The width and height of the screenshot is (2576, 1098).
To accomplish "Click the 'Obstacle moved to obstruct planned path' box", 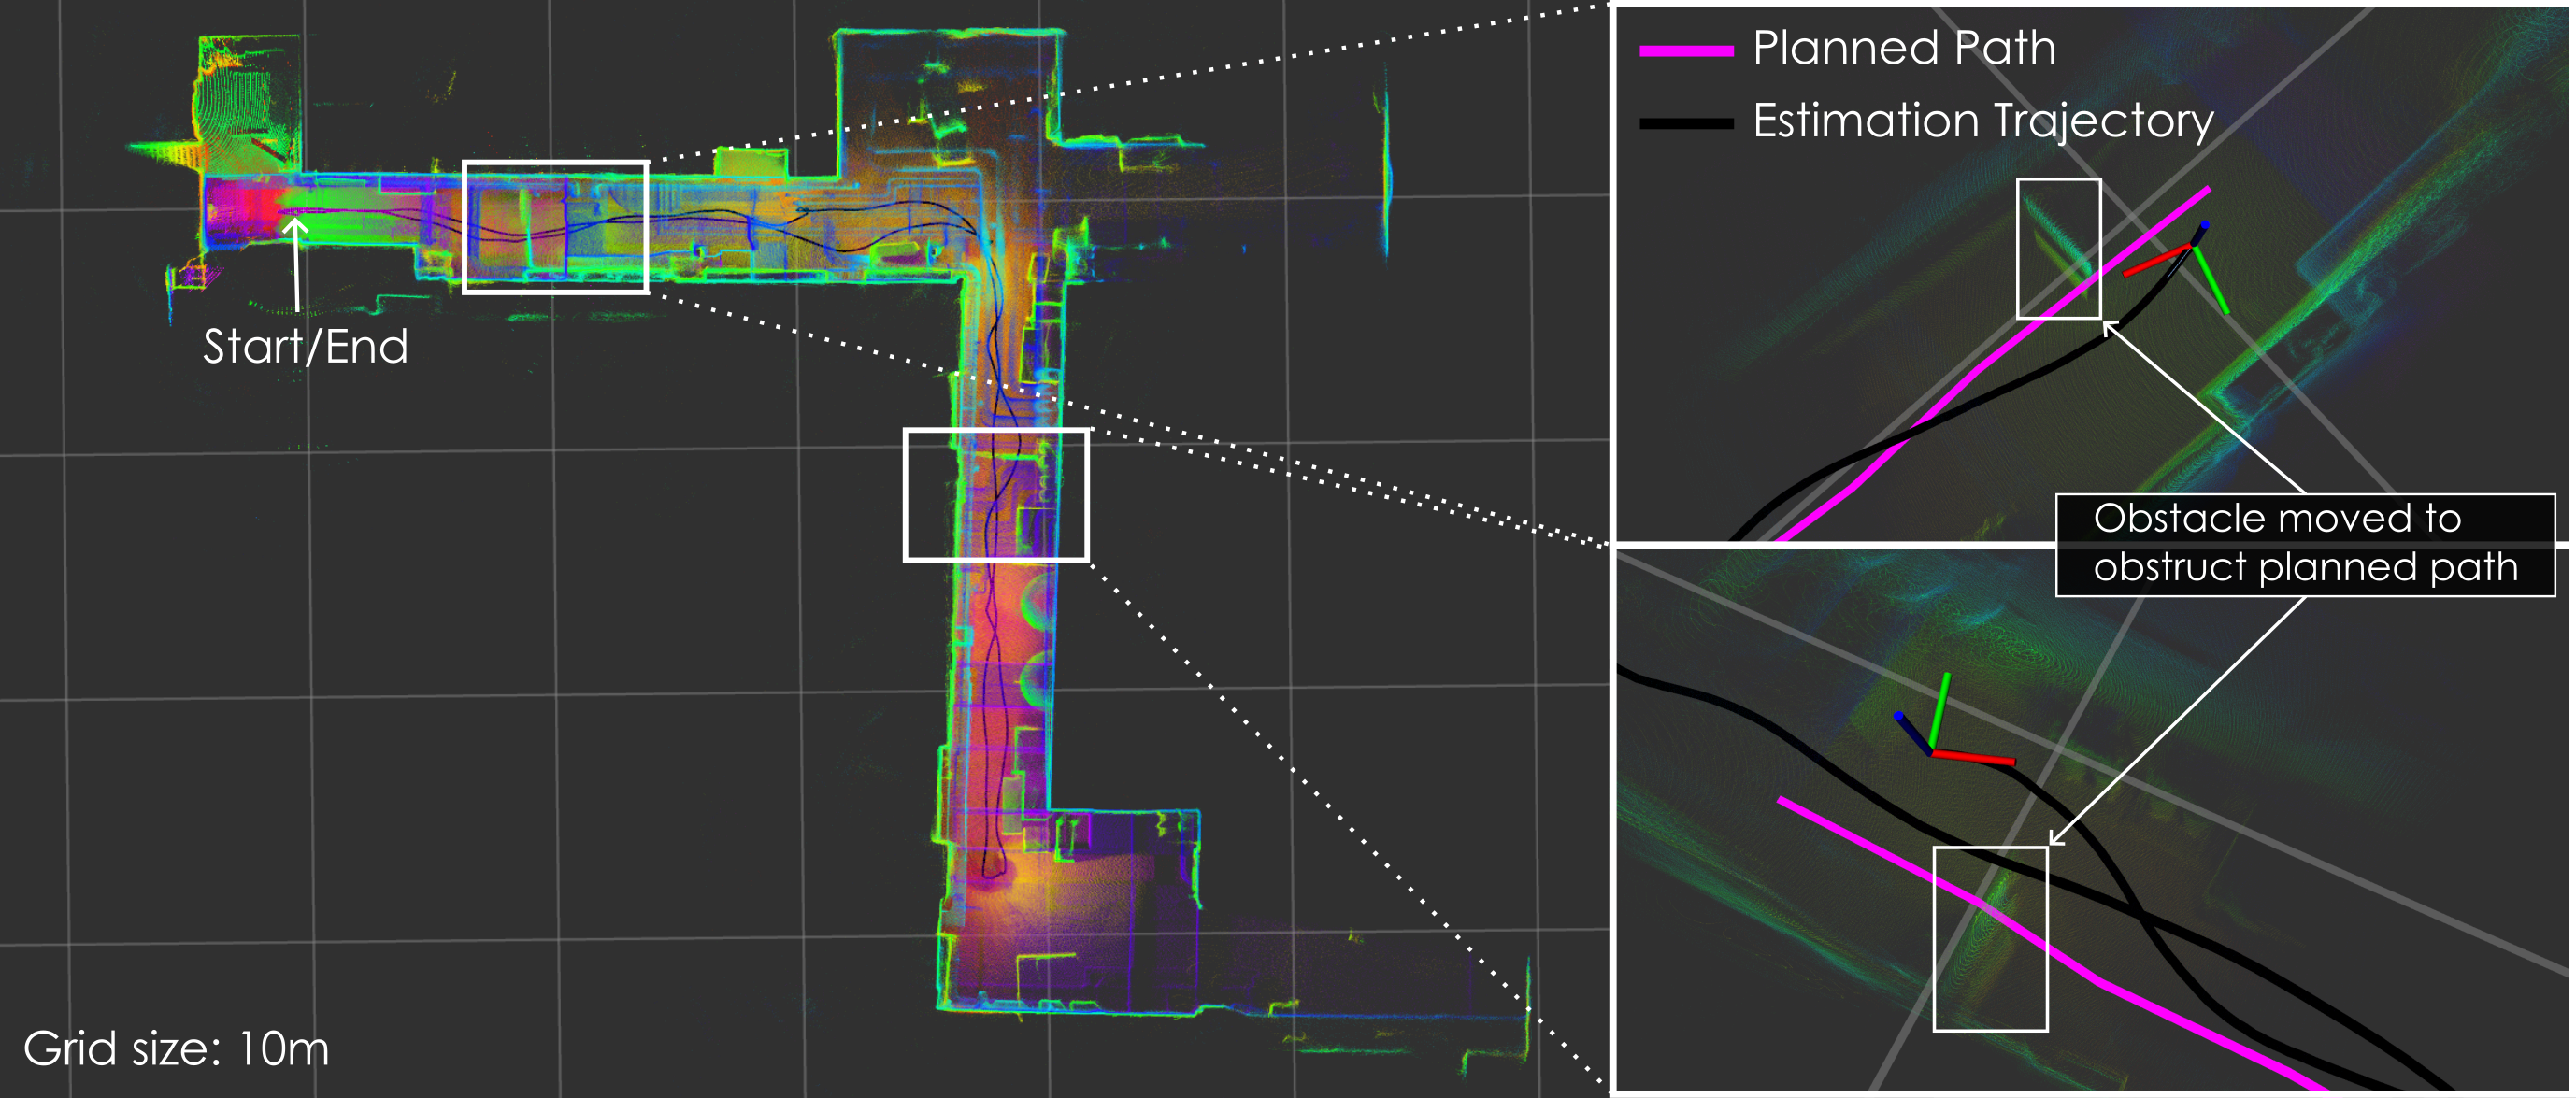I will (x=2304, y=544).
